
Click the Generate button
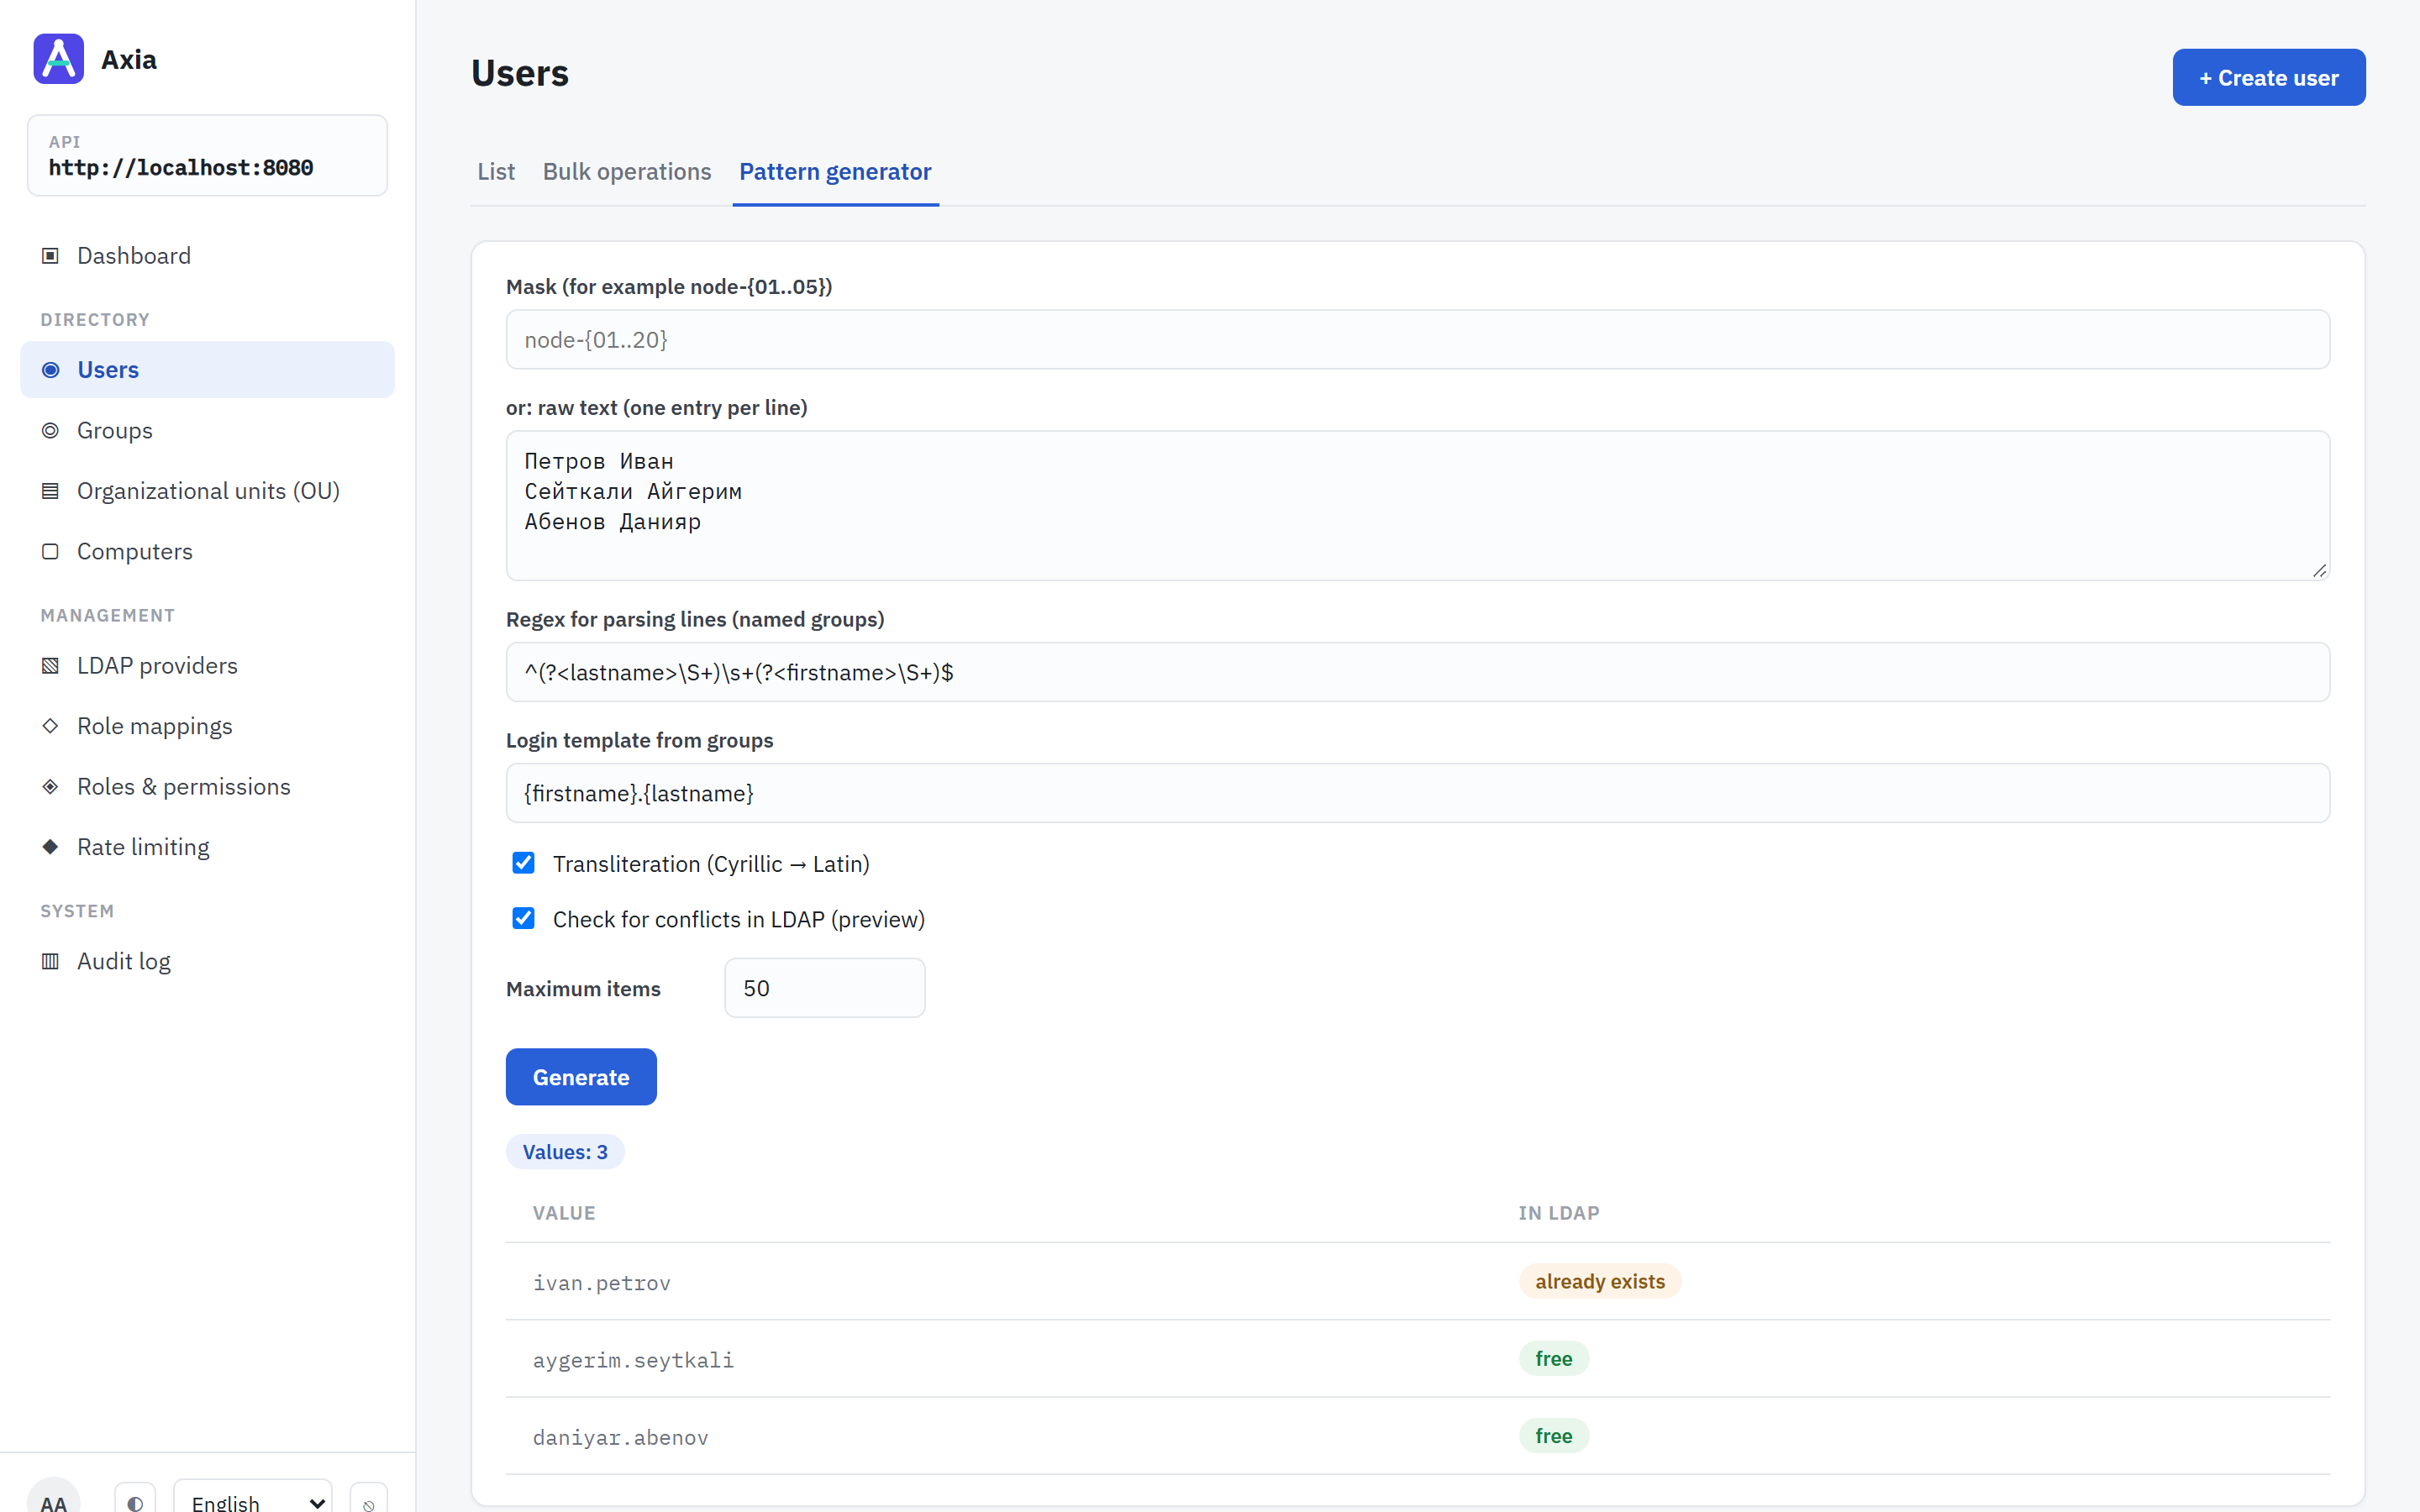click(x=581, y=1077)
